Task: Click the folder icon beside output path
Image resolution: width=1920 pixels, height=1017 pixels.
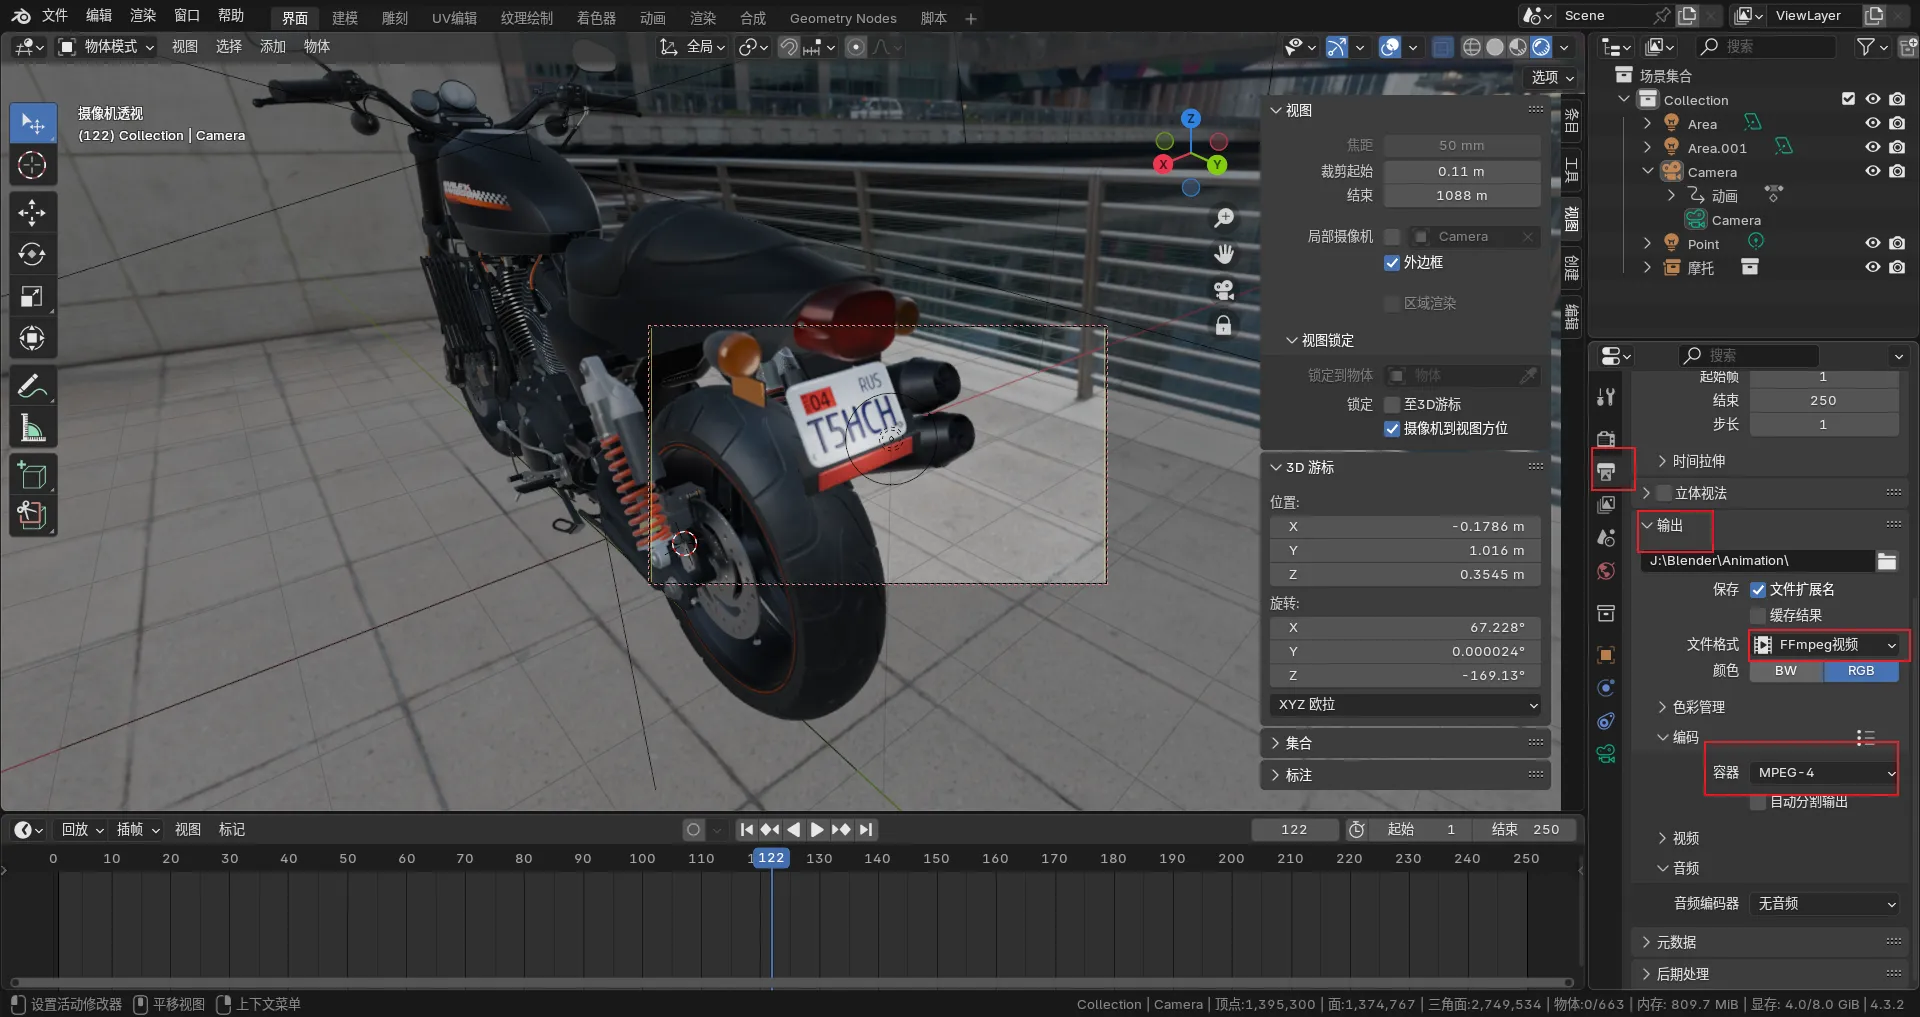Action: click(x=1886, y=561)
